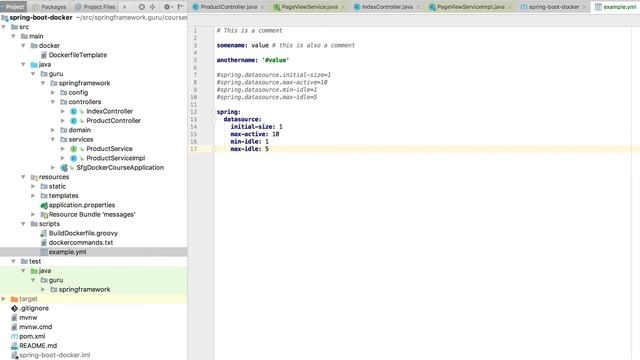Close the PageViewServiceImpl.java tab
The image size is (640, 360).
click(x=510, y=7)
